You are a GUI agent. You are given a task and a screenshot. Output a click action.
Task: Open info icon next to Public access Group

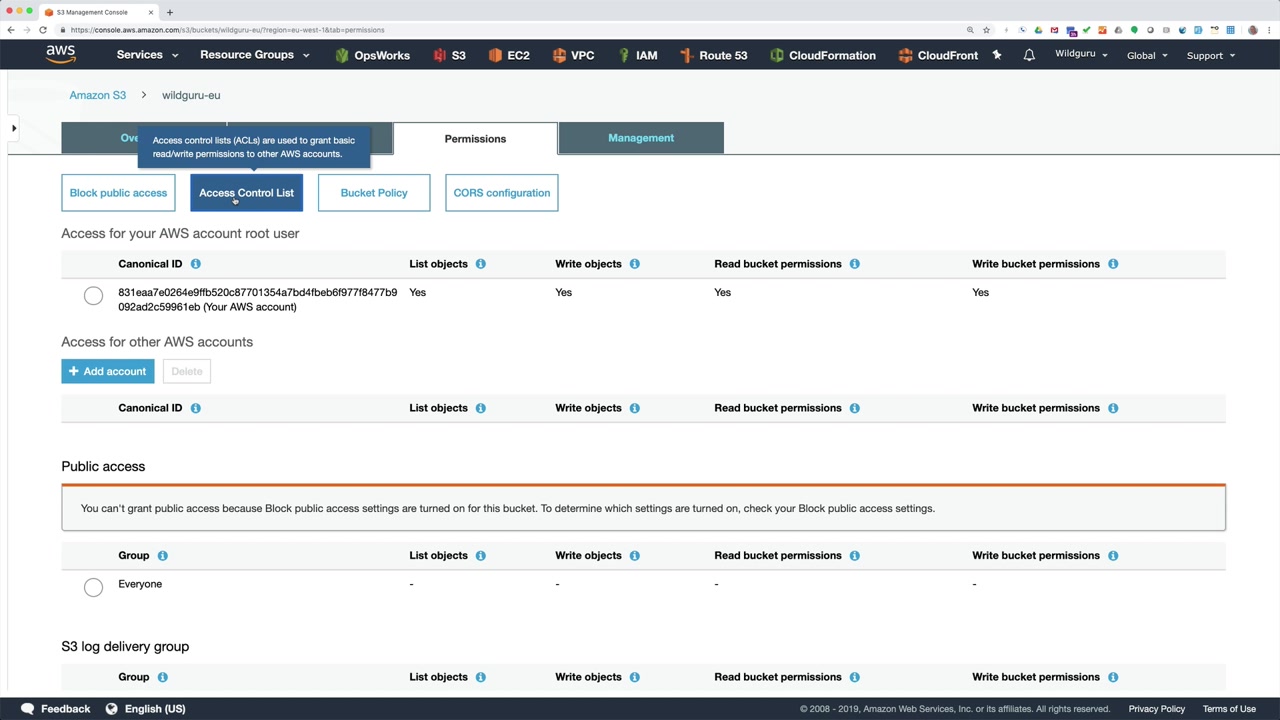[x=163, y=556]
